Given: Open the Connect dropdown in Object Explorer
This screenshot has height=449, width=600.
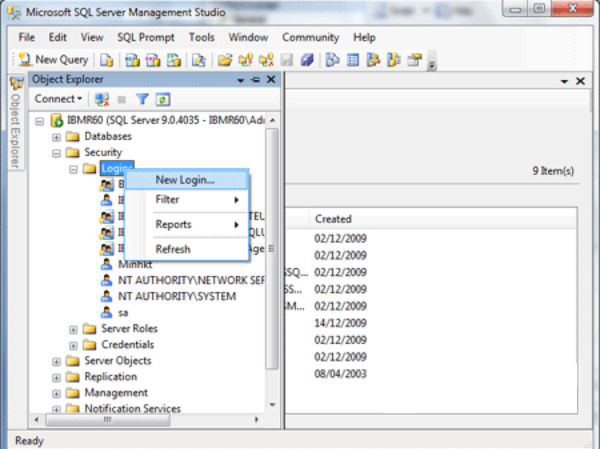Looking at the screenshot, I should click(x=57, y=99).
